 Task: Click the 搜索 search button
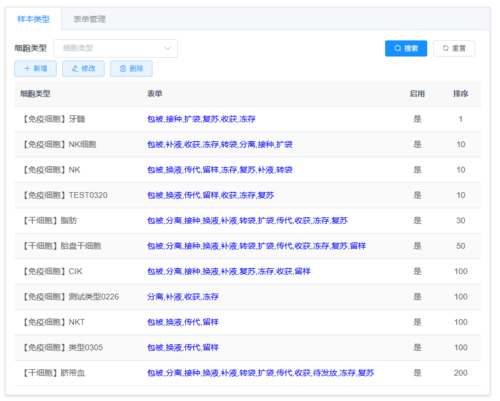[x=406, y=48]
